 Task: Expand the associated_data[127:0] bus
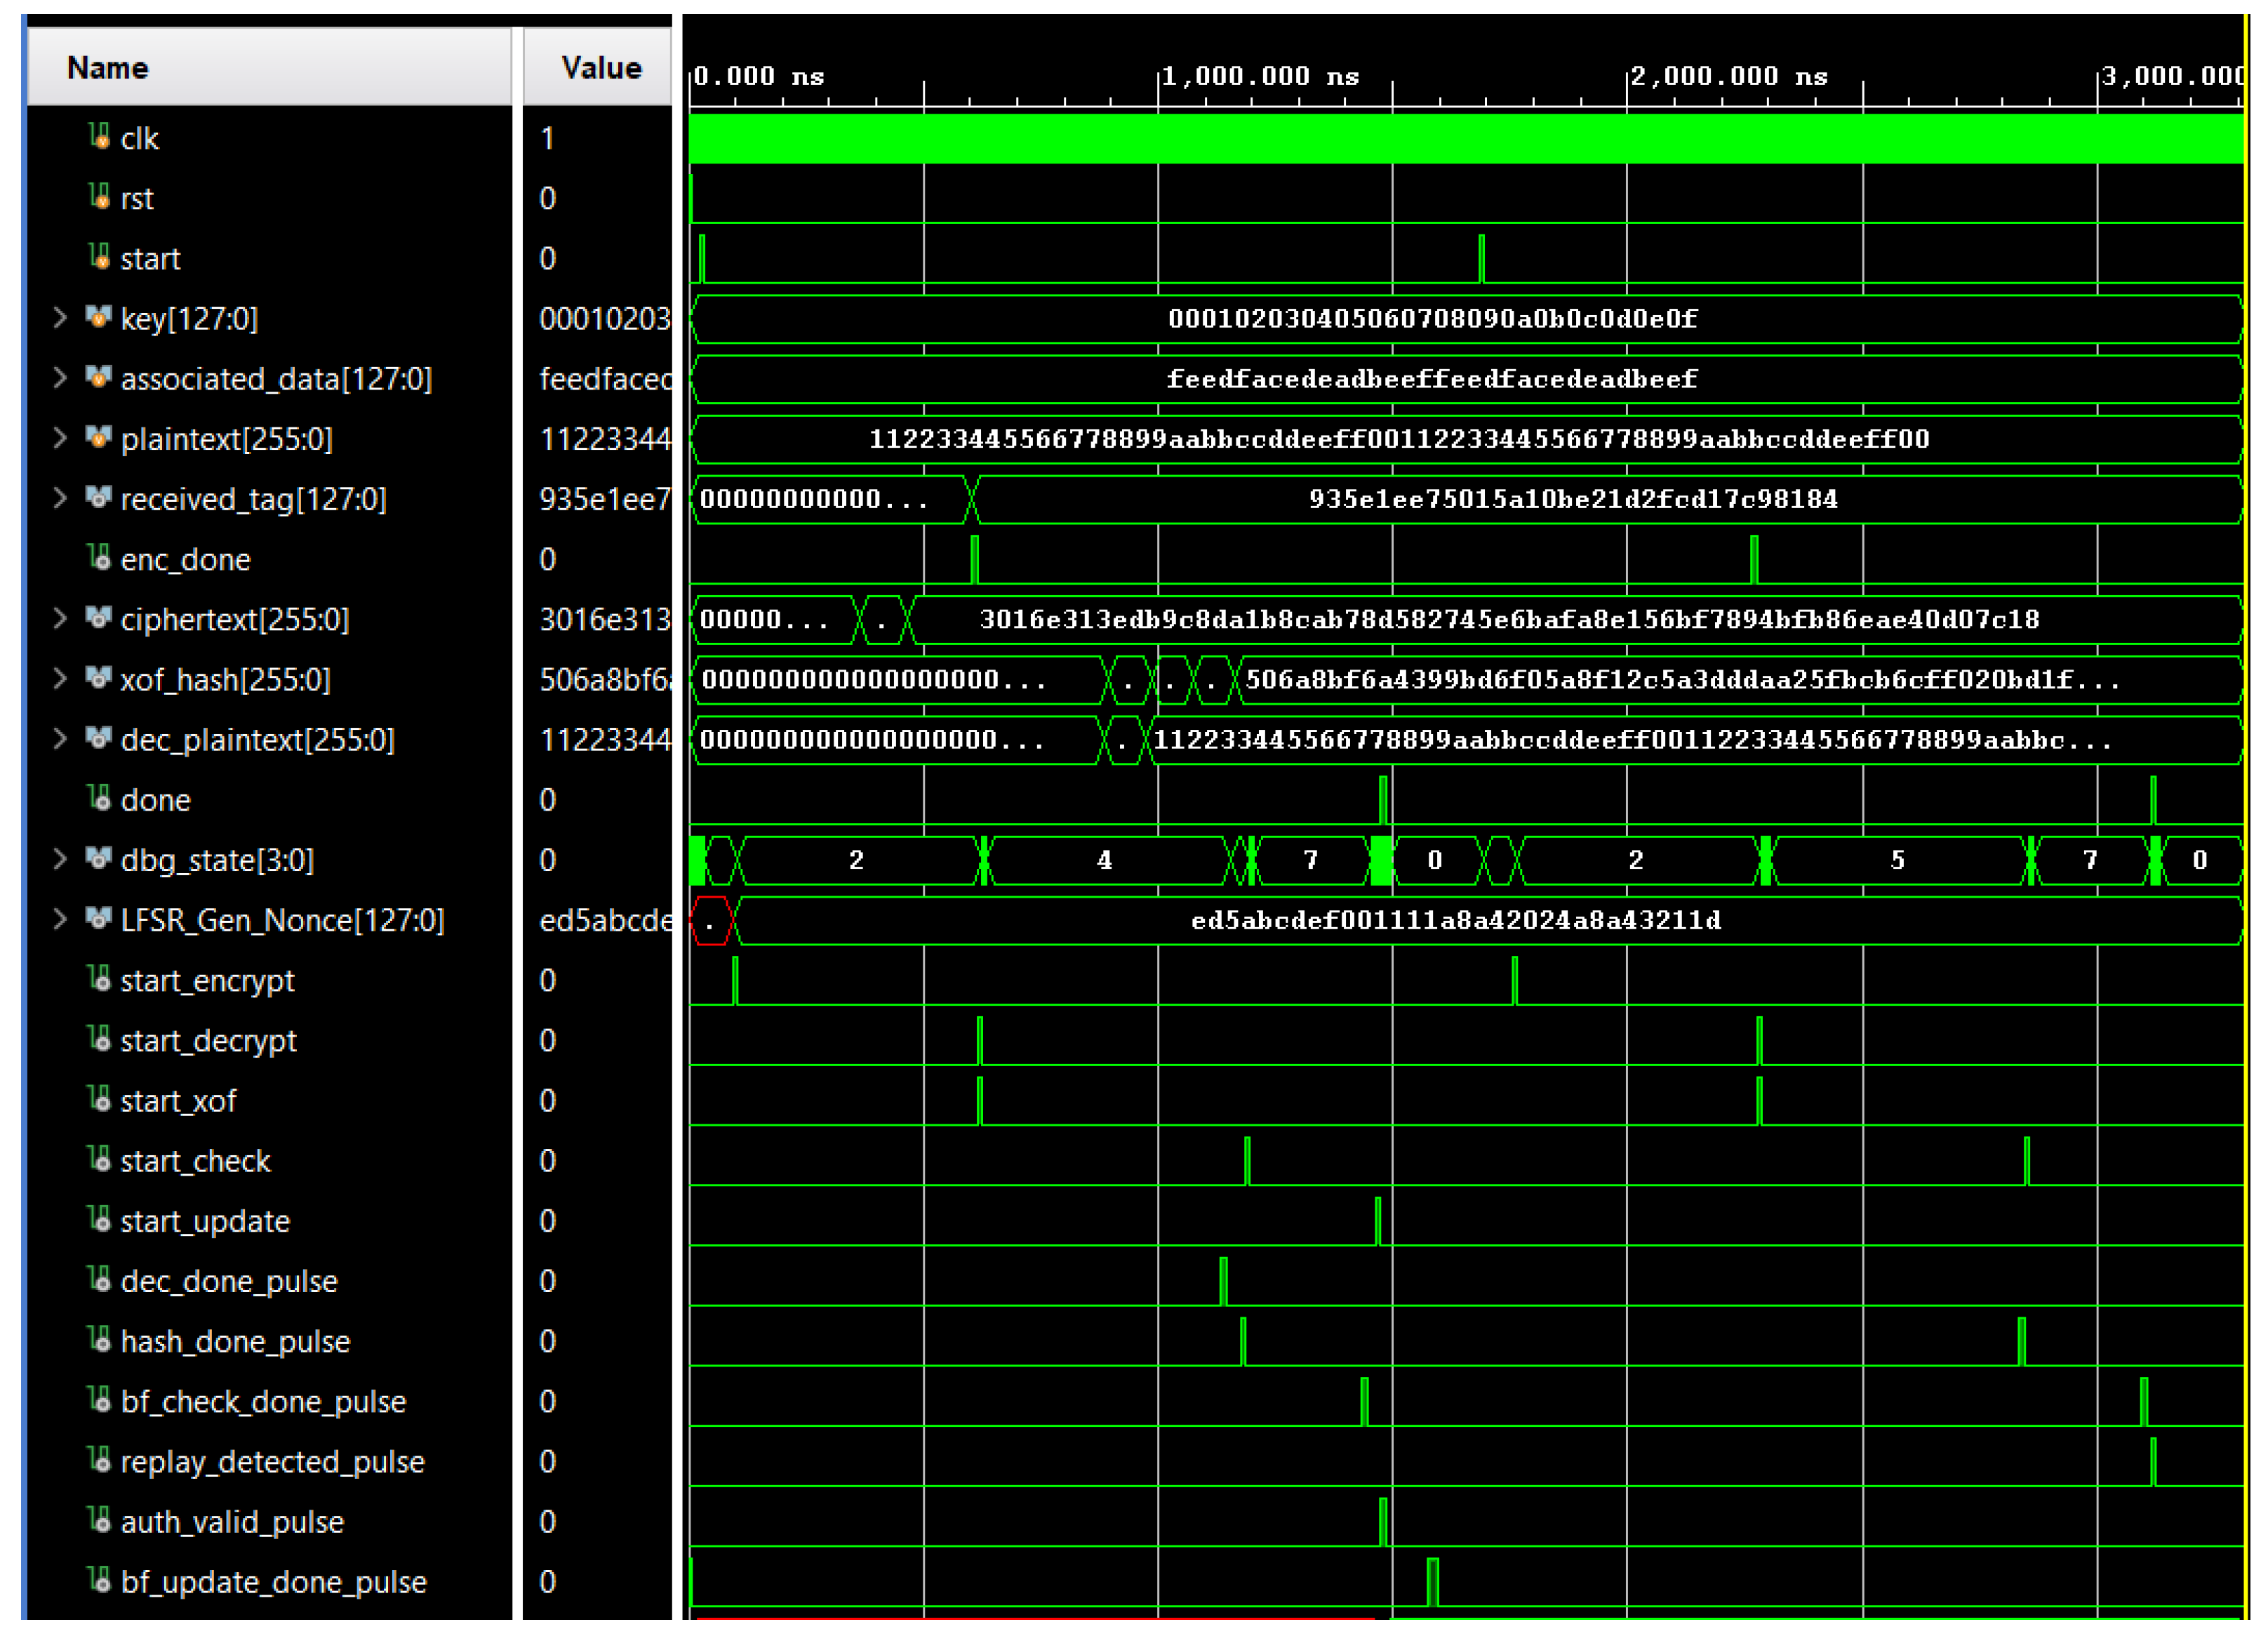tap(60, 378)
